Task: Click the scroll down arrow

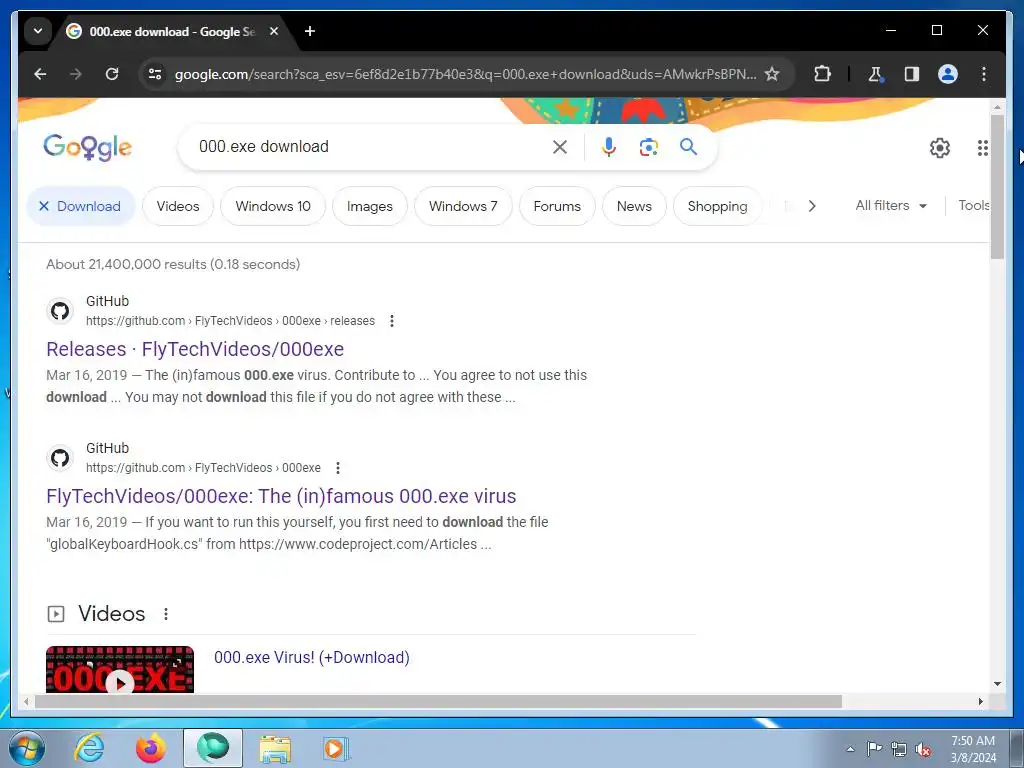Action: (997, 684)
